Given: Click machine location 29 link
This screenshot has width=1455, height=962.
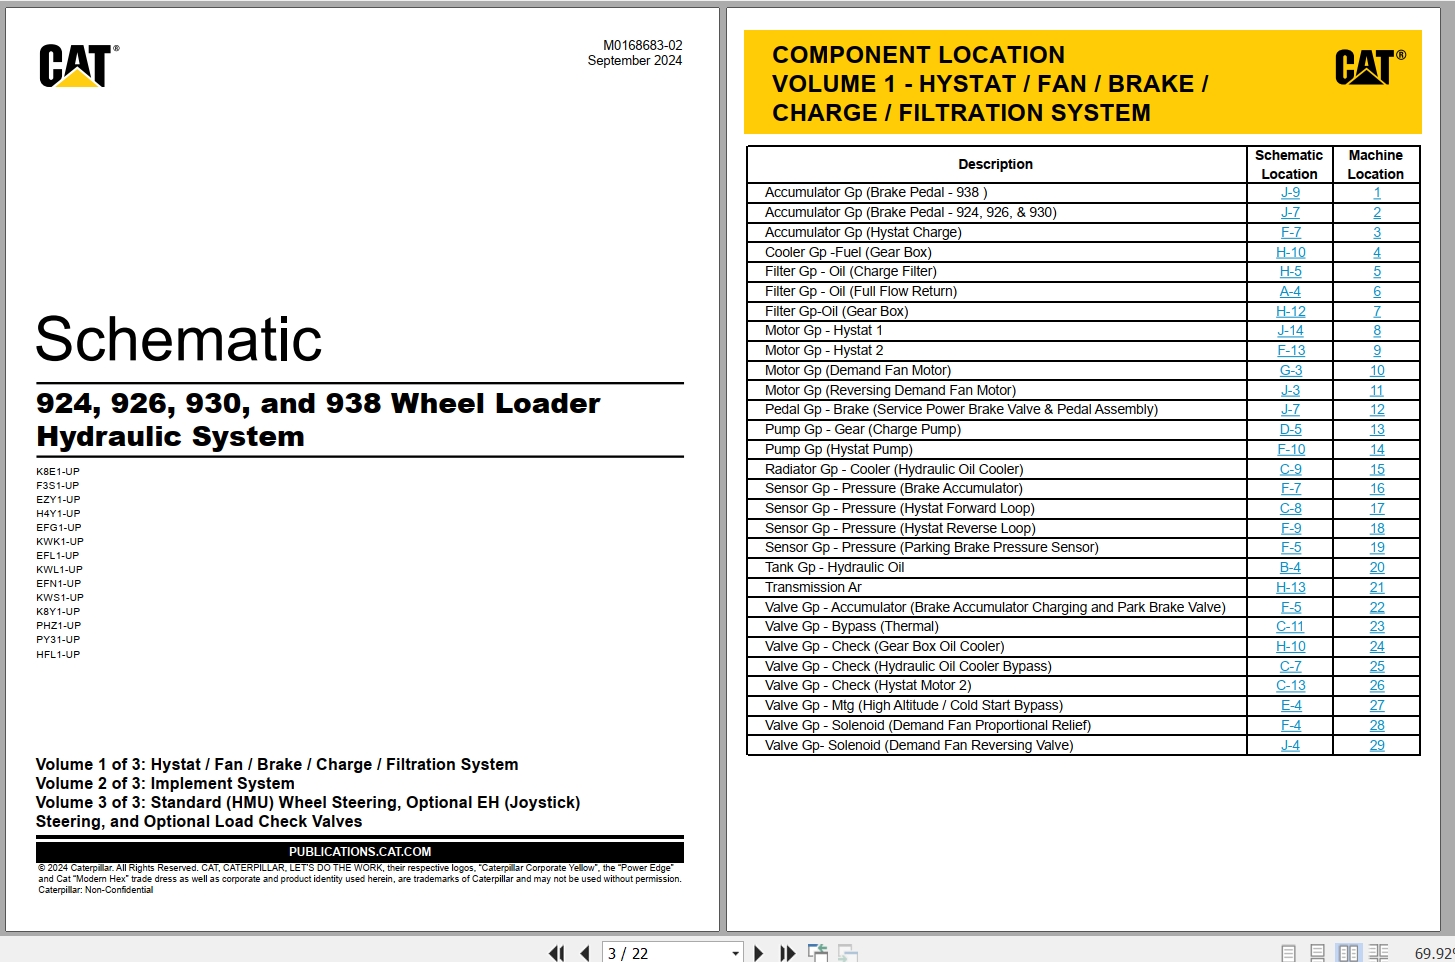Looking at the screenshot, I should [x=1377, y=745].
